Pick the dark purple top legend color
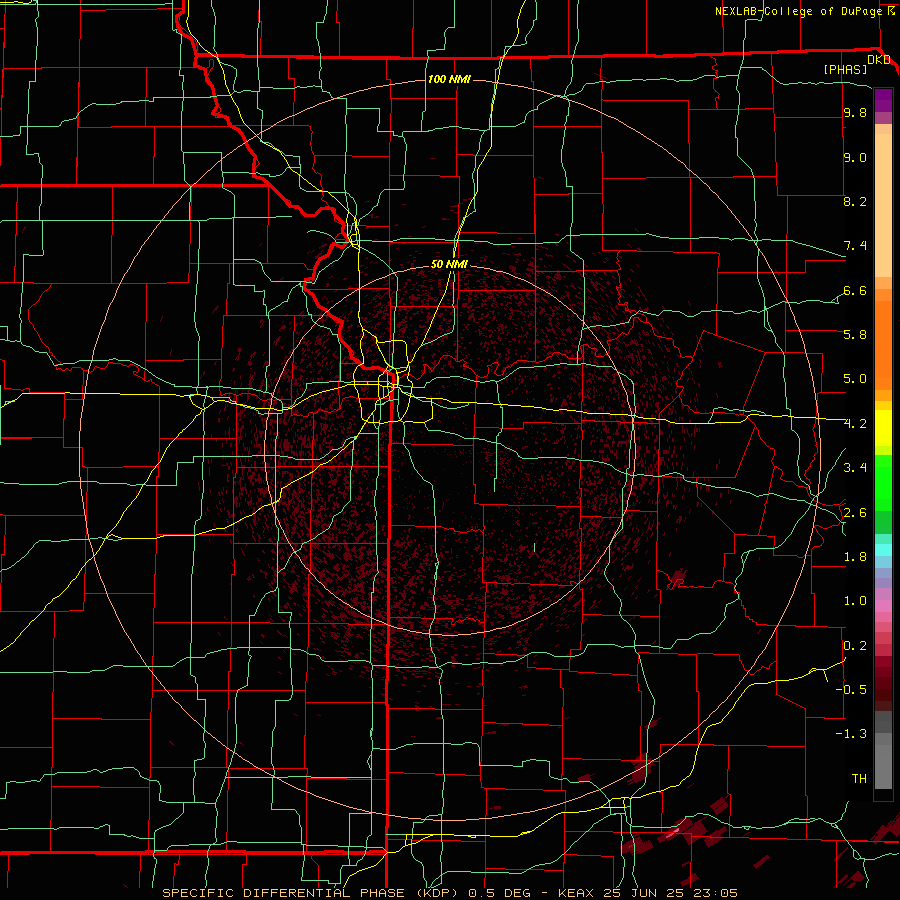This screenshot has height=900, width=900. tap(883, 100)
